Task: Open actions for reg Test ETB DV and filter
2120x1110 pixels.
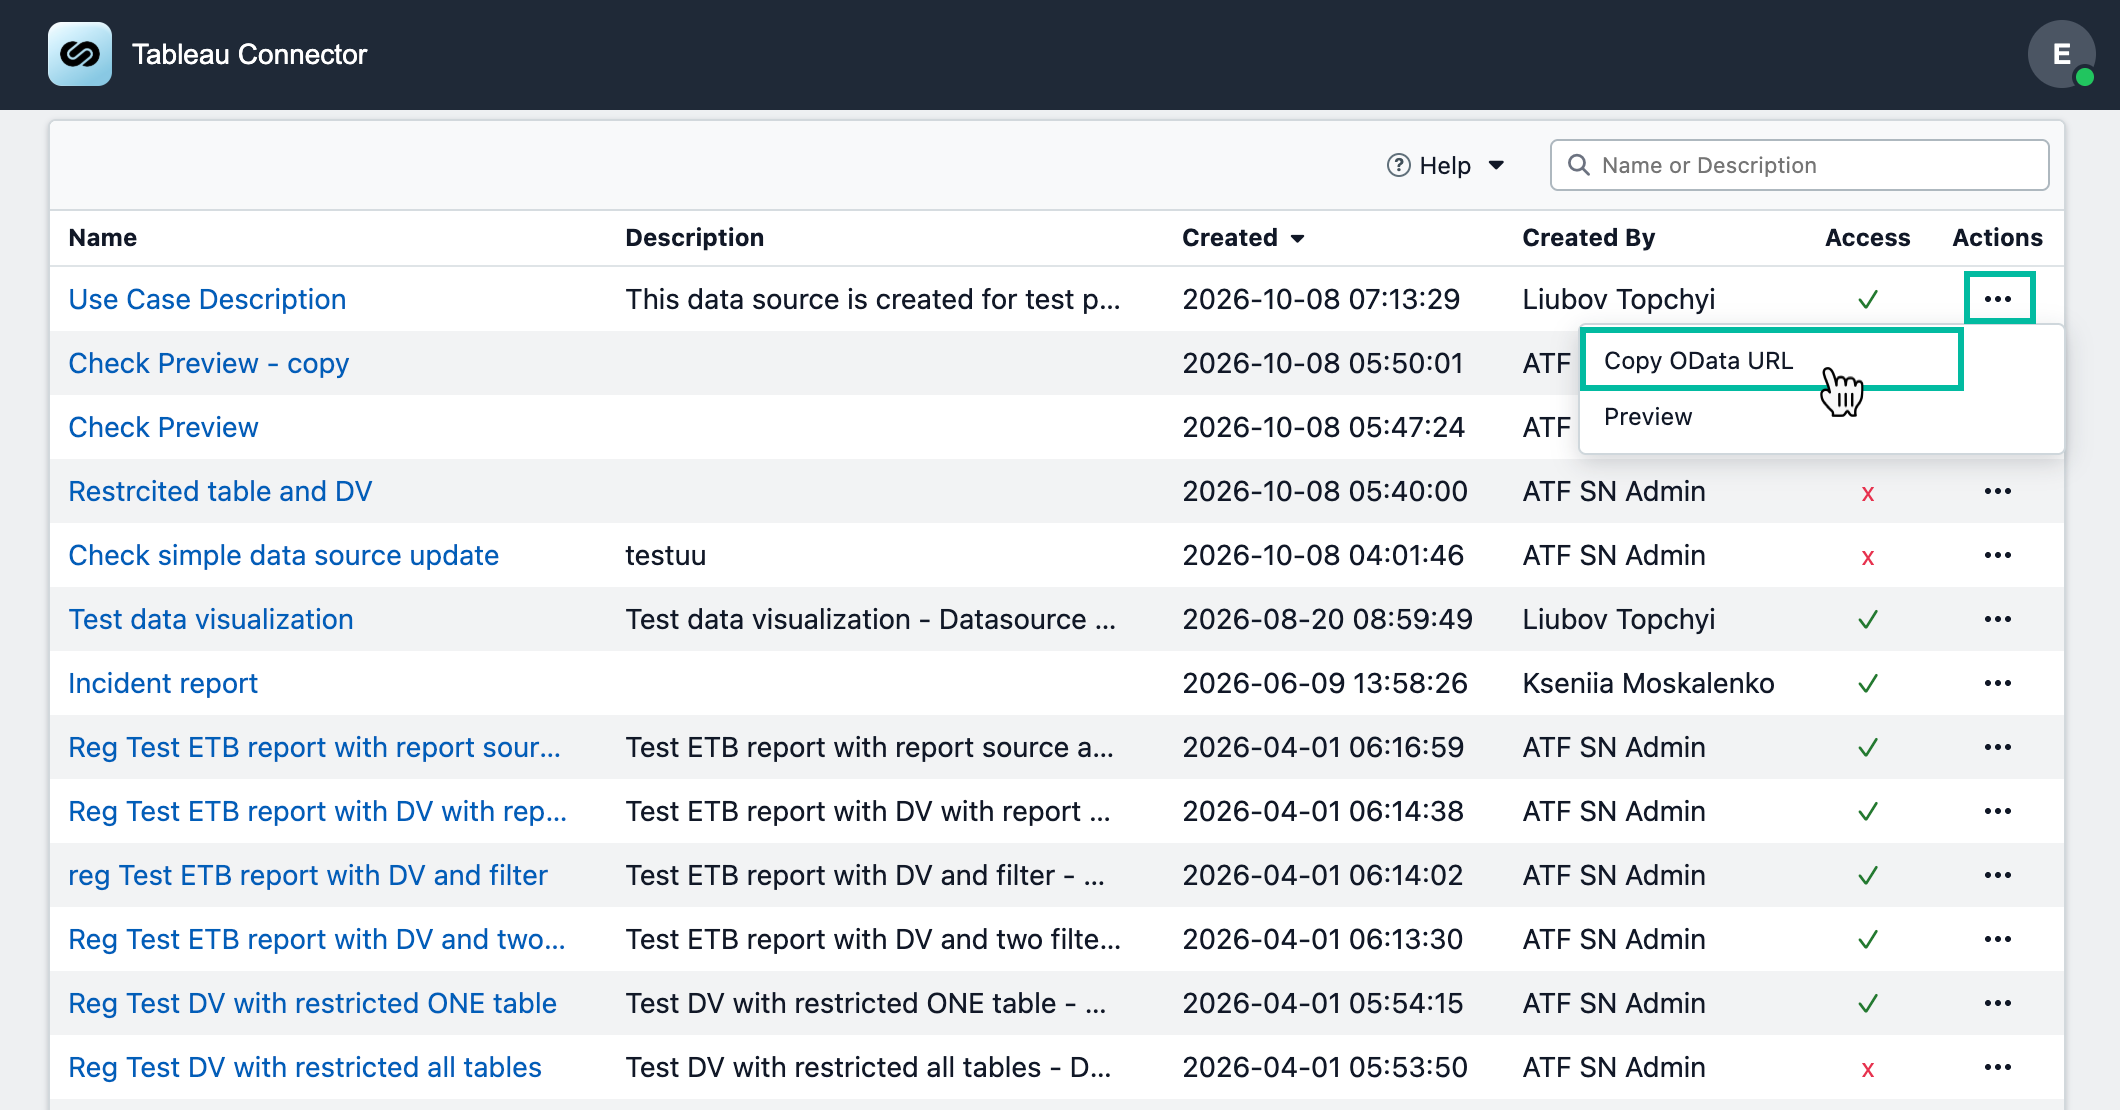Action: 1998,875
